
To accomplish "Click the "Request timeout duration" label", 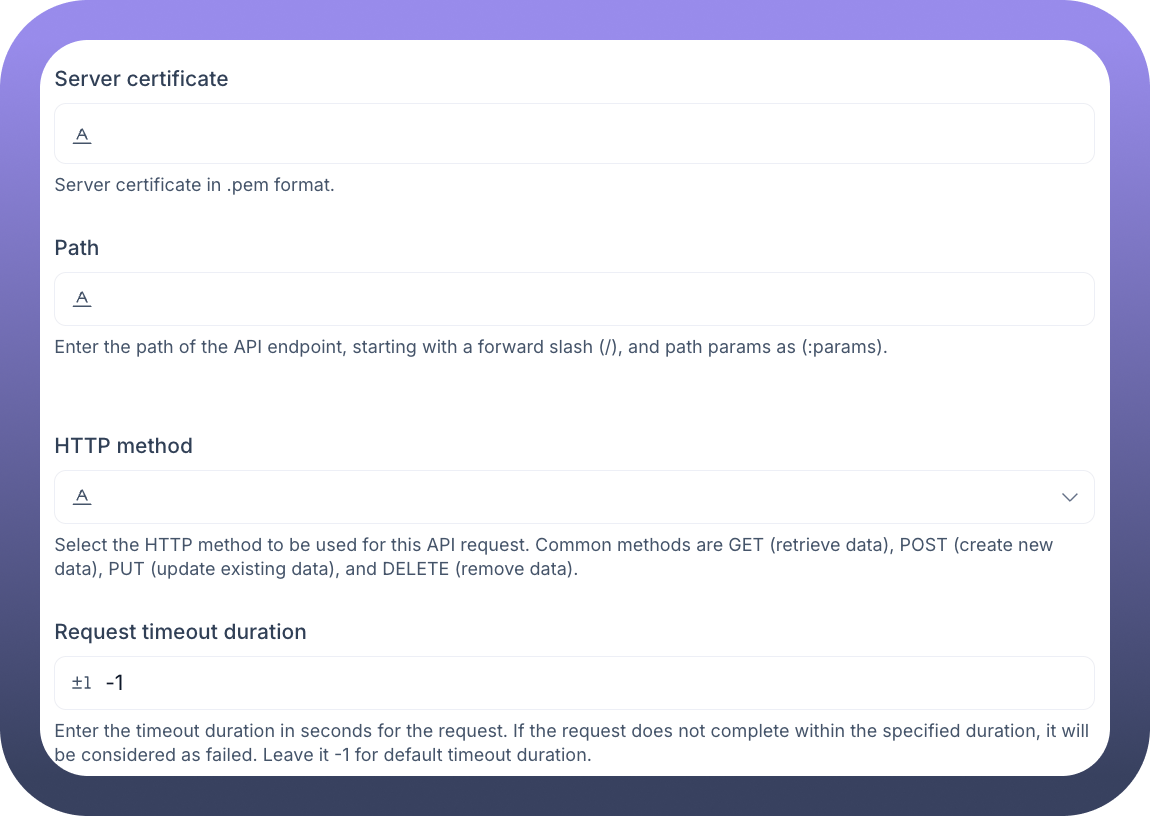I will click(180, 632).
